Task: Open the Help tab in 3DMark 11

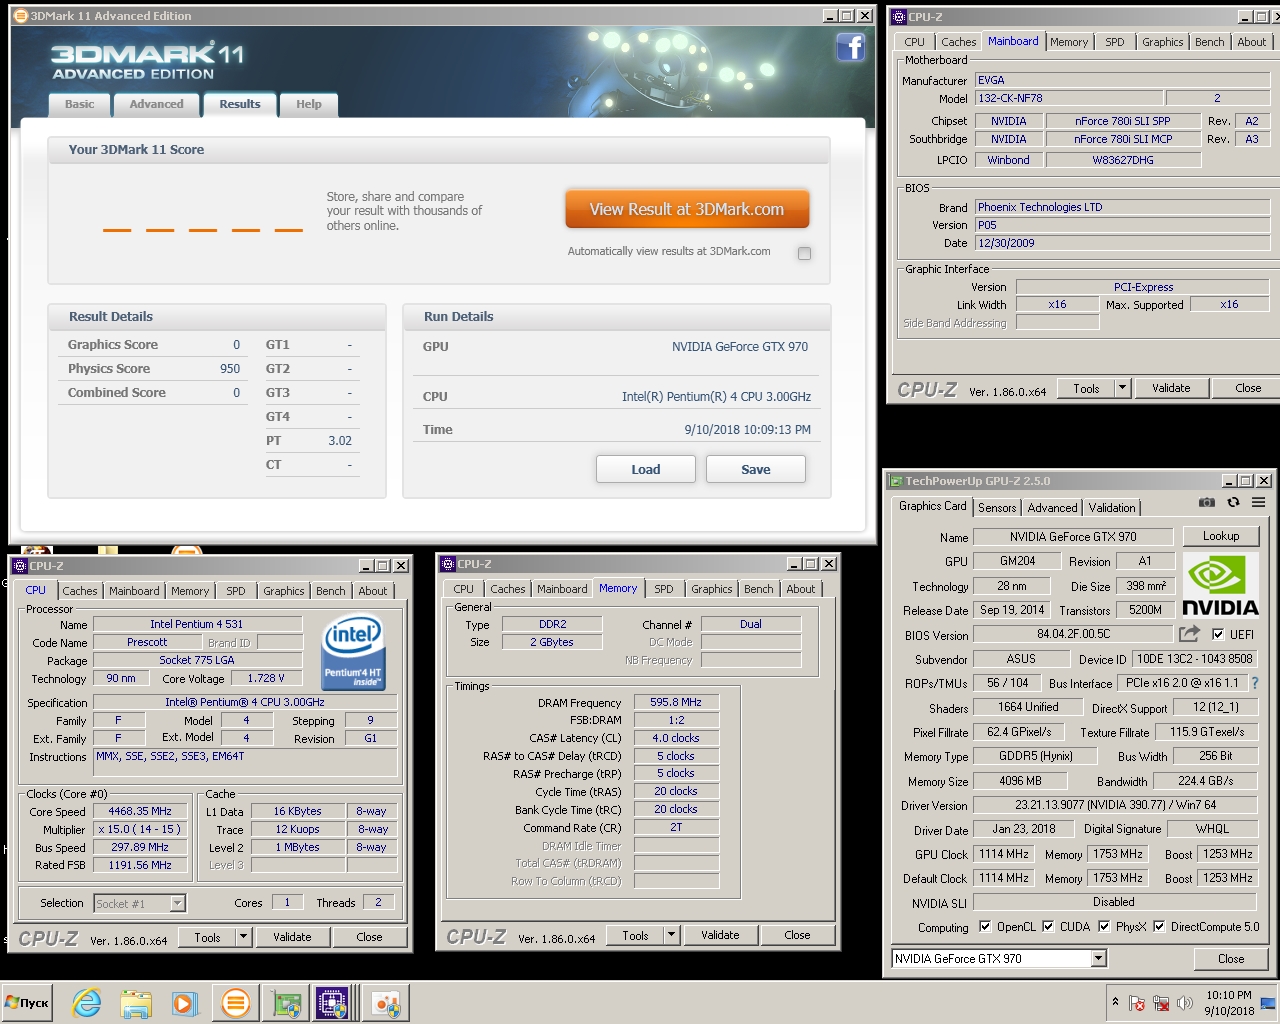Action: tap(309, 104)
